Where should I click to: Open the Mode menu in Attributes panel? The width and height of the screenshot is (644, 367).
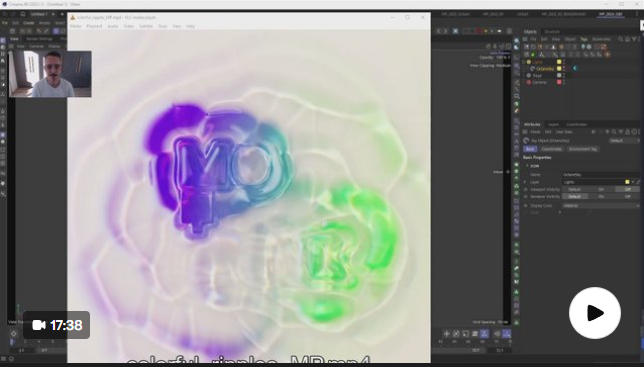pyautogui.click(x=535, y=132)
